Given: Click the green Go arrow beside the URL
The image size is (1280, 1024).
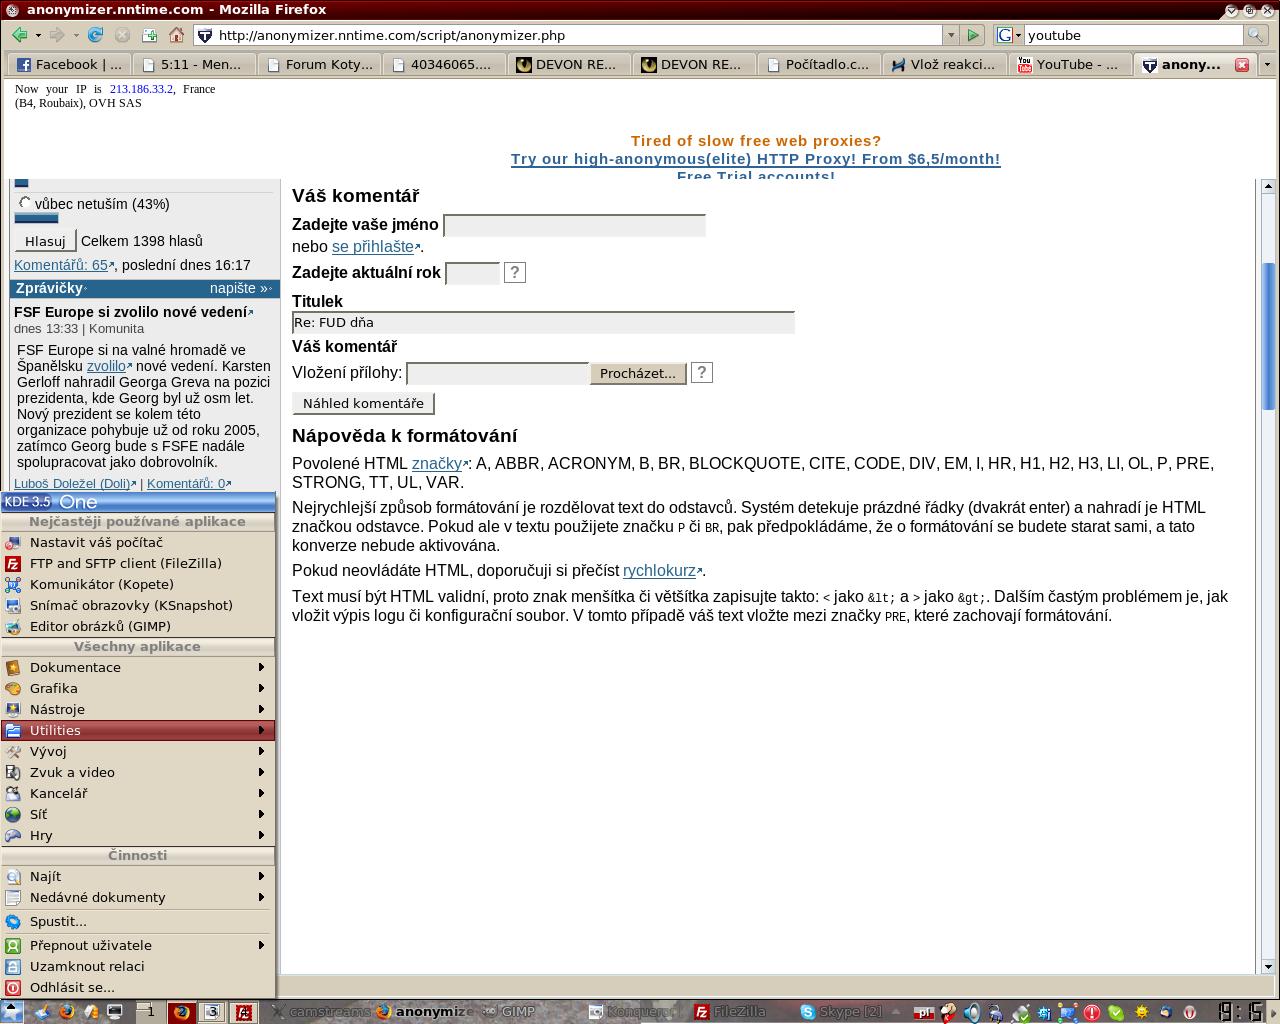Looking at the screenshot, I should point(972,35).
